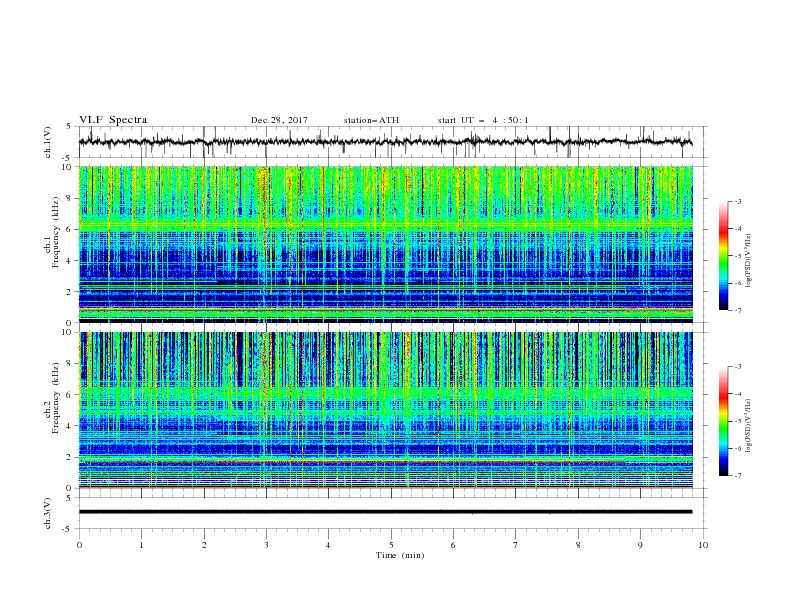
Task: Click the "VLF Spectra" title text
Action: tap(113, 120)
